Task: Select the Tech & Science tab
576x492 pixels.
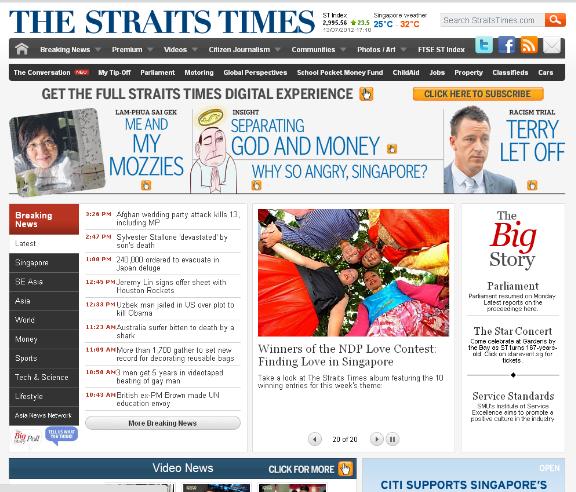Action: tap(44, 377)
